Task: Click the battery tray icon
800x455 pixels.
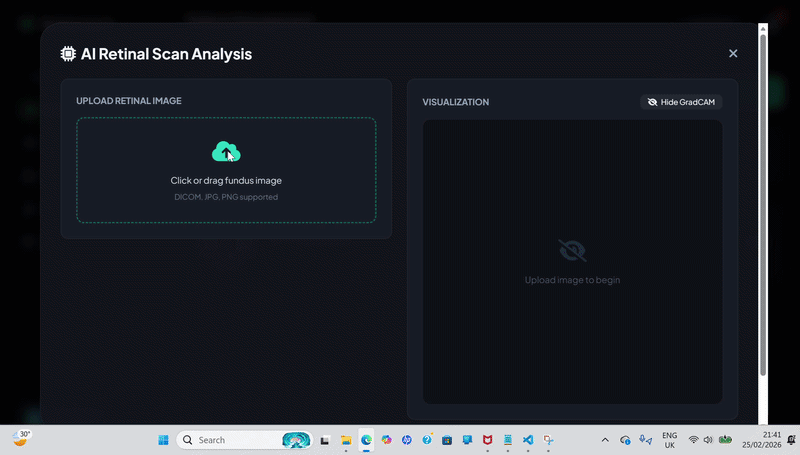Action: click(x=725, y=440)
